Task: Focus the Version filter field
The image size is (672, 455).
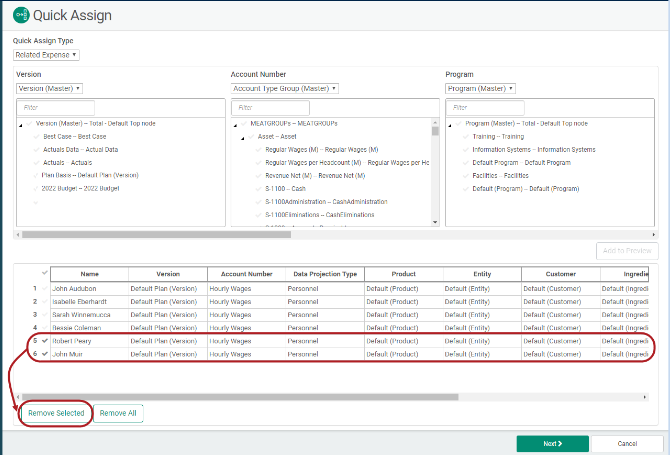Action: coord(56,108)
